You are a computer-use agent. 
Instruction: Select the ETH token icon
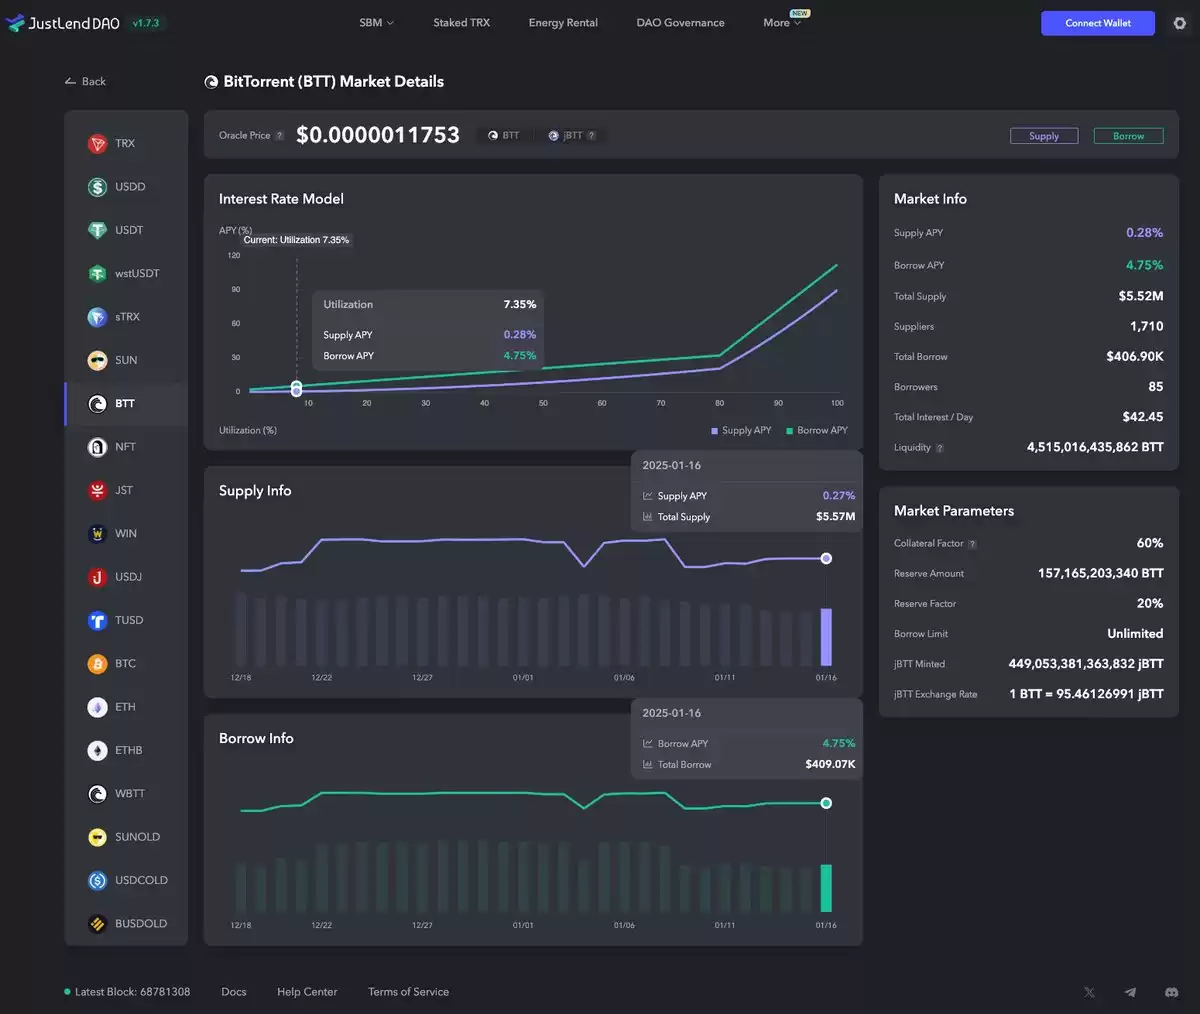pos(97,707)
